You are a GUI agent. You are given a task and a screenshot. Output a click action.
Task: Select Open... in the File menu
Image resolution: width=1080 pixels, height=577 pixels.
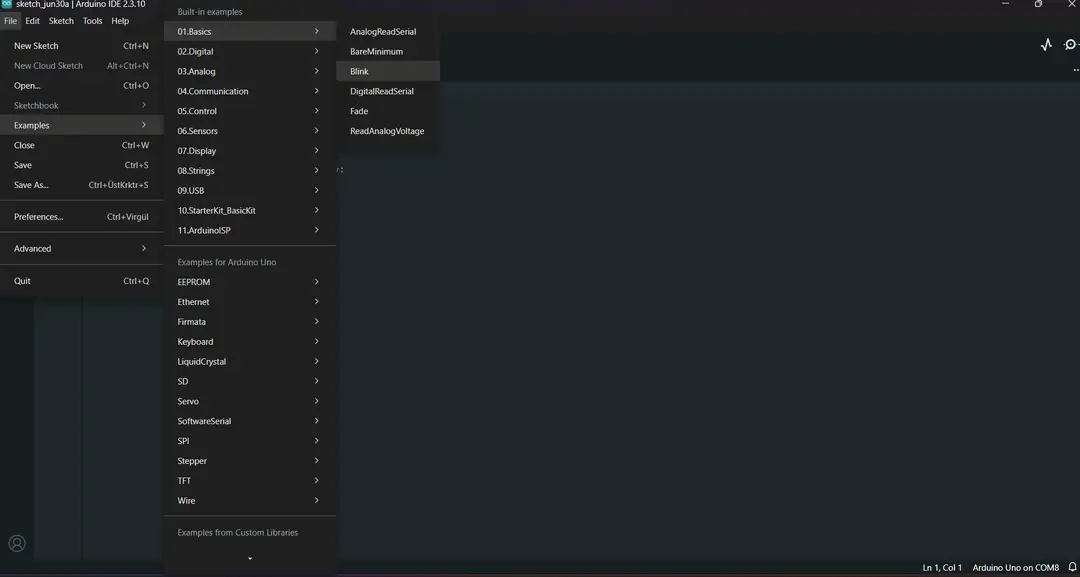(81, 86)
